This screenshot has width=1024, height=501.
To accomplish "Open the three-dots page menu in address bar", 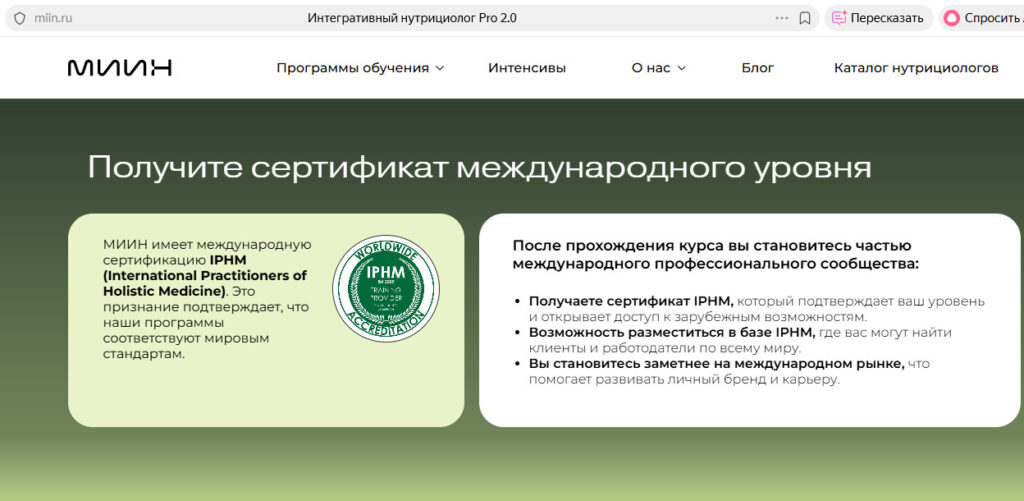I will [x=782, y=18].
